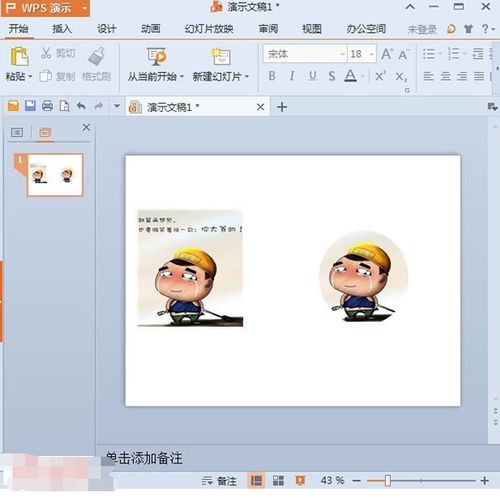Expand the font group dialog launcher

407,90
